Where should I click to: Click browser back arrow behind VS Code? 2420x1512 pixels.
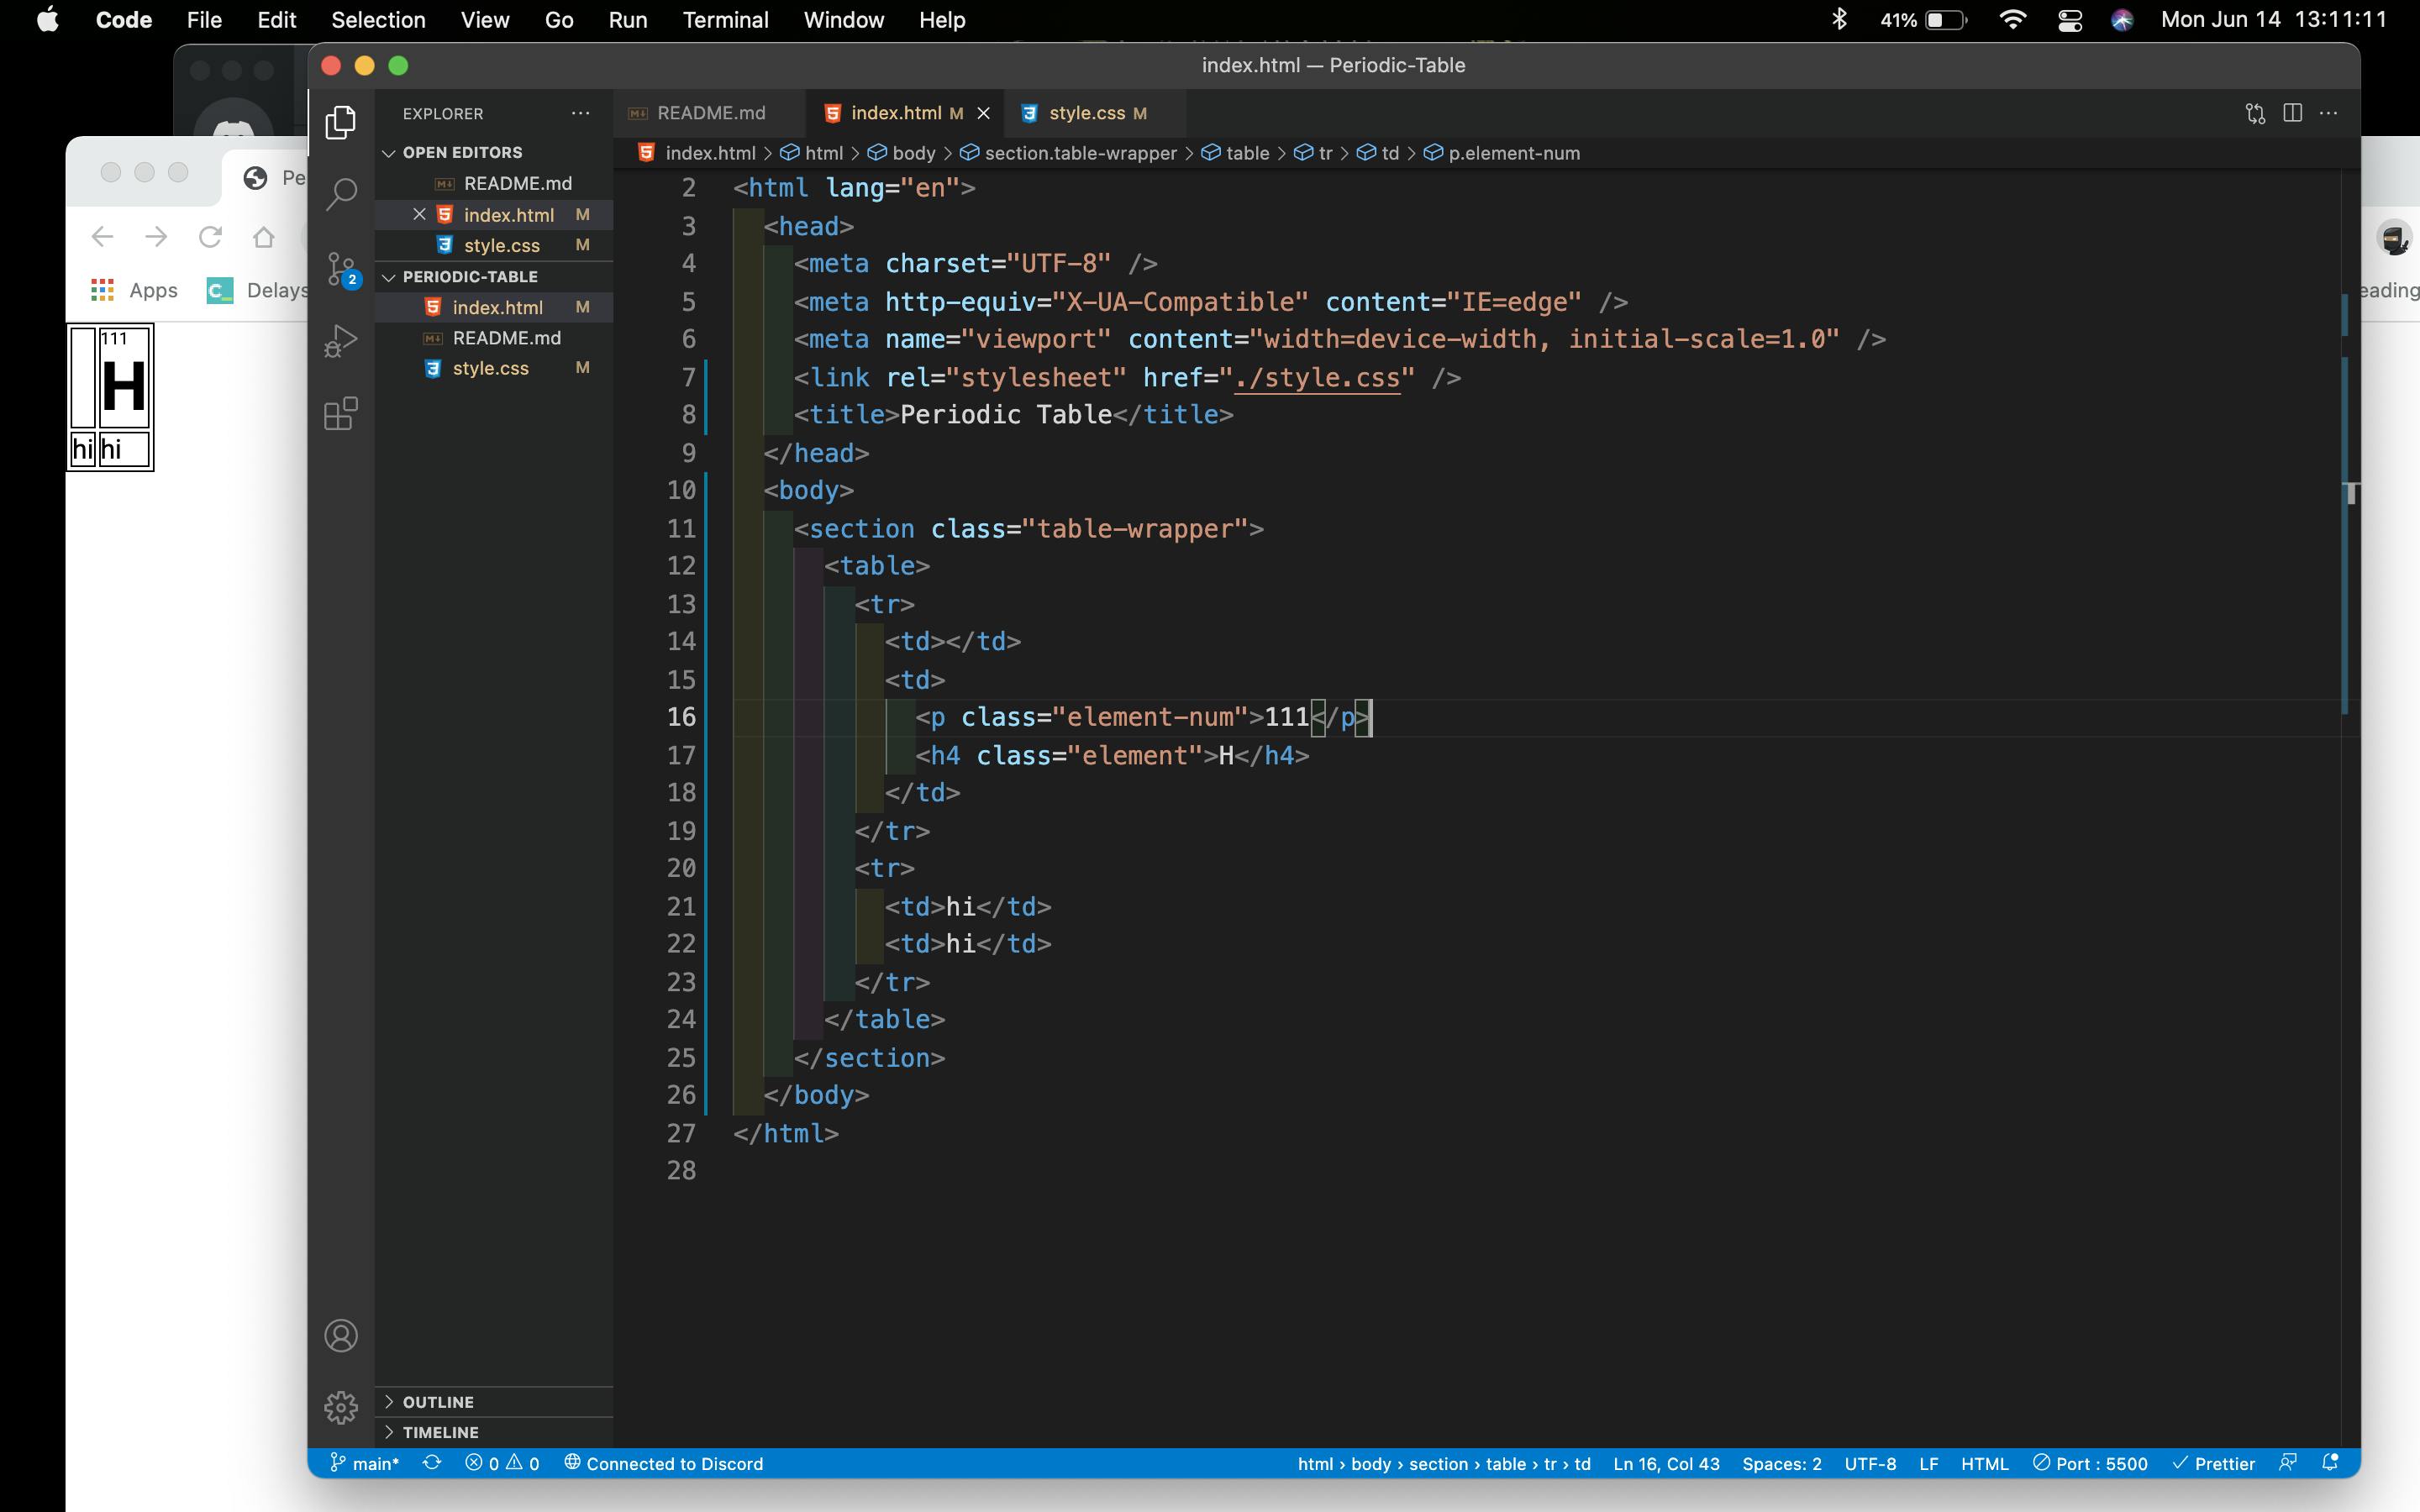102,237
